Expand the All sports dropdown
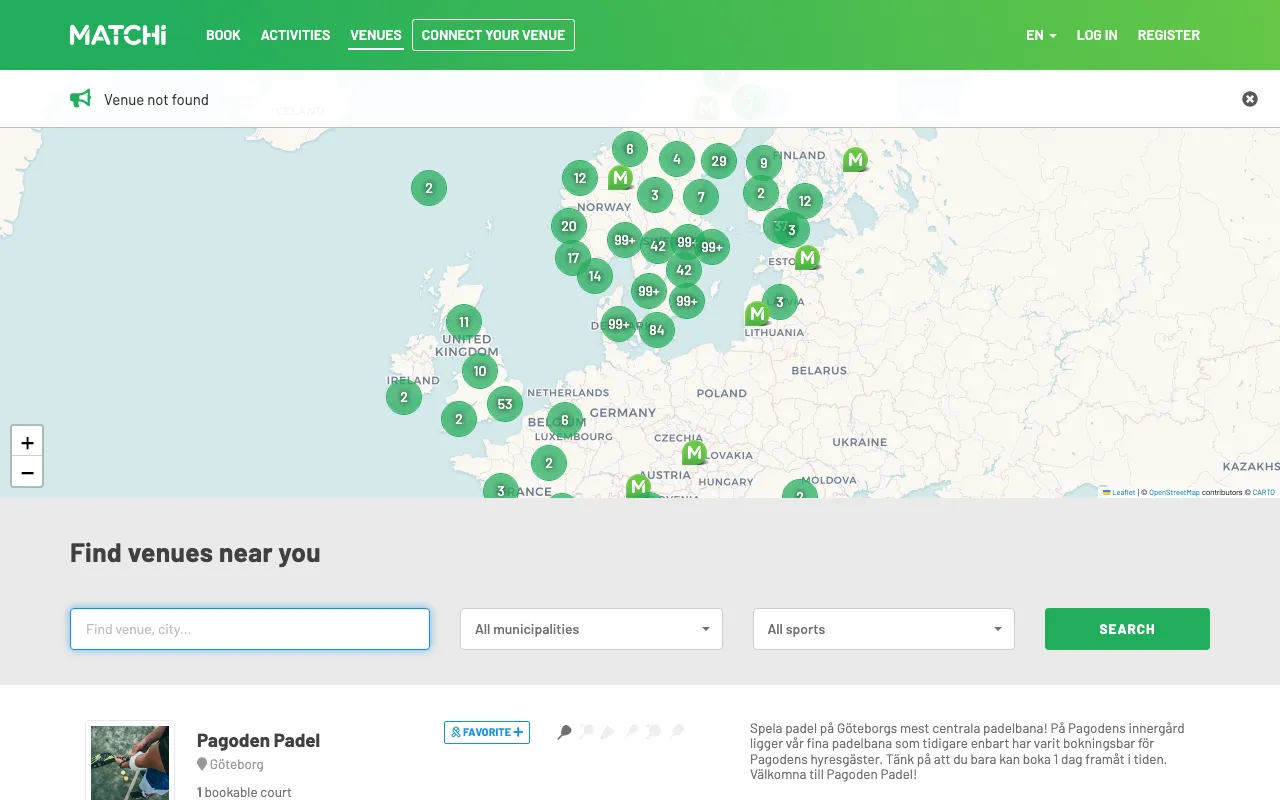The width and height of the screenshot is (1280, 800). [884, 629]
